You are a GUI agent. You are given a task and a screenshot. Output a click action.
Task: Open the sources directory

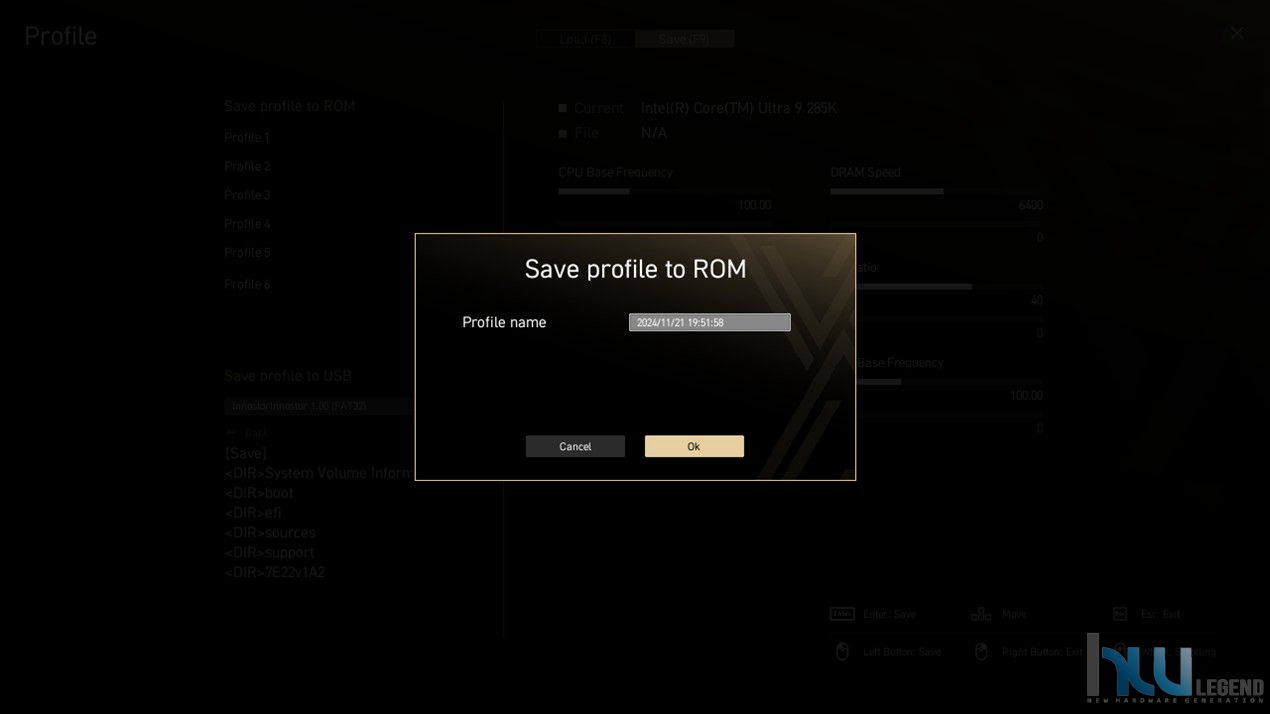coord(270,533)
